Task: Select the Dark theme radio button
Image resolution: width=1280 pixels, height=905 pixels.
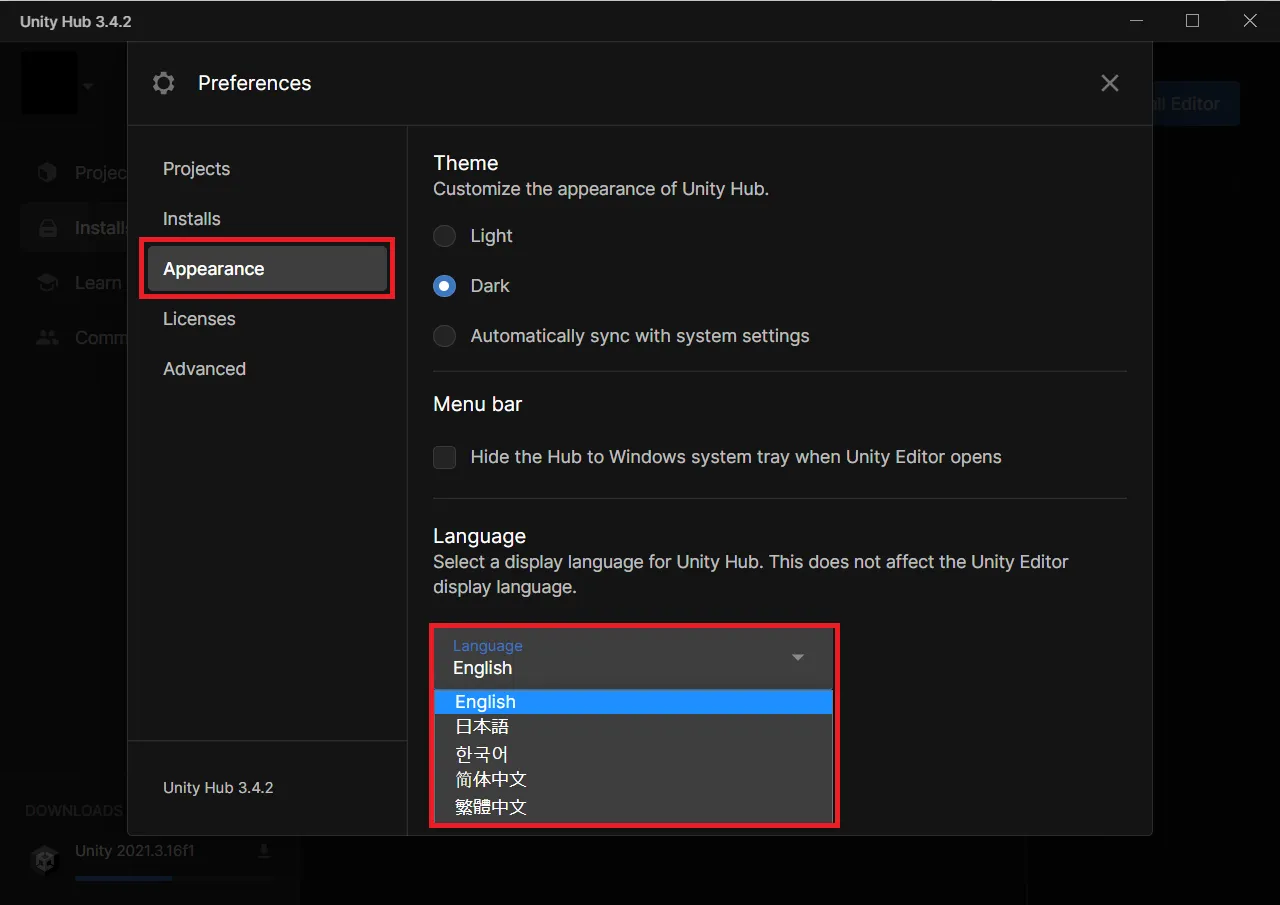Action: [444, 286]
